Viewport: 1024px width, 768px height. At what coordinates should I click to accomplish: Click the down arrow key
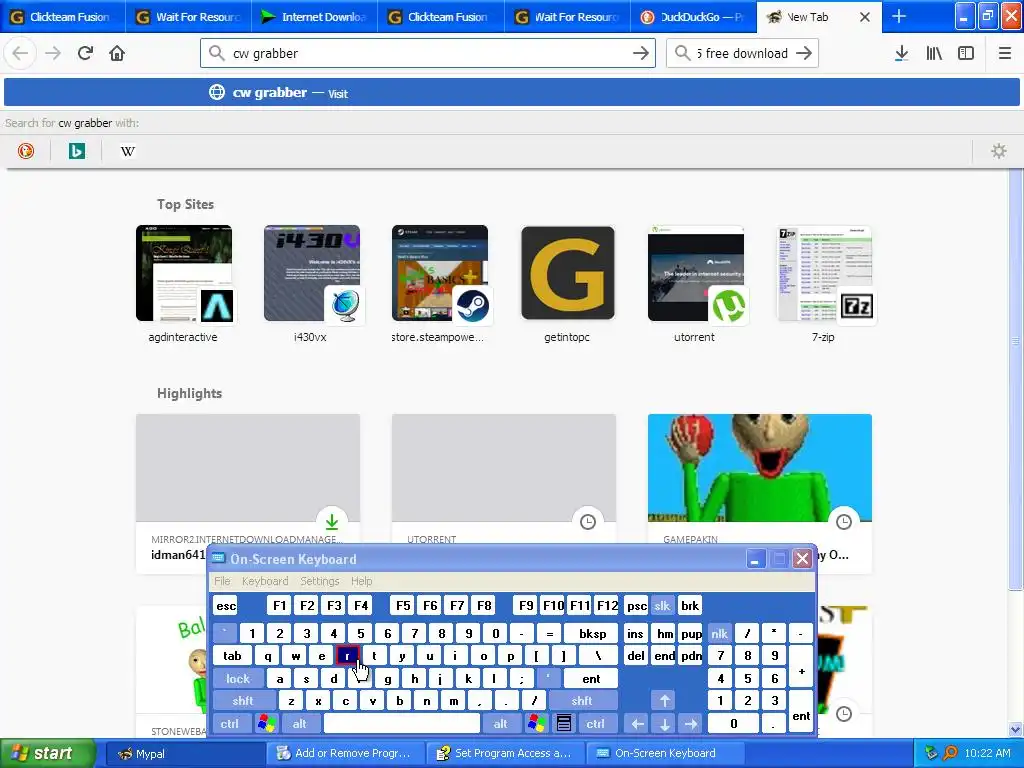[664, 724]
